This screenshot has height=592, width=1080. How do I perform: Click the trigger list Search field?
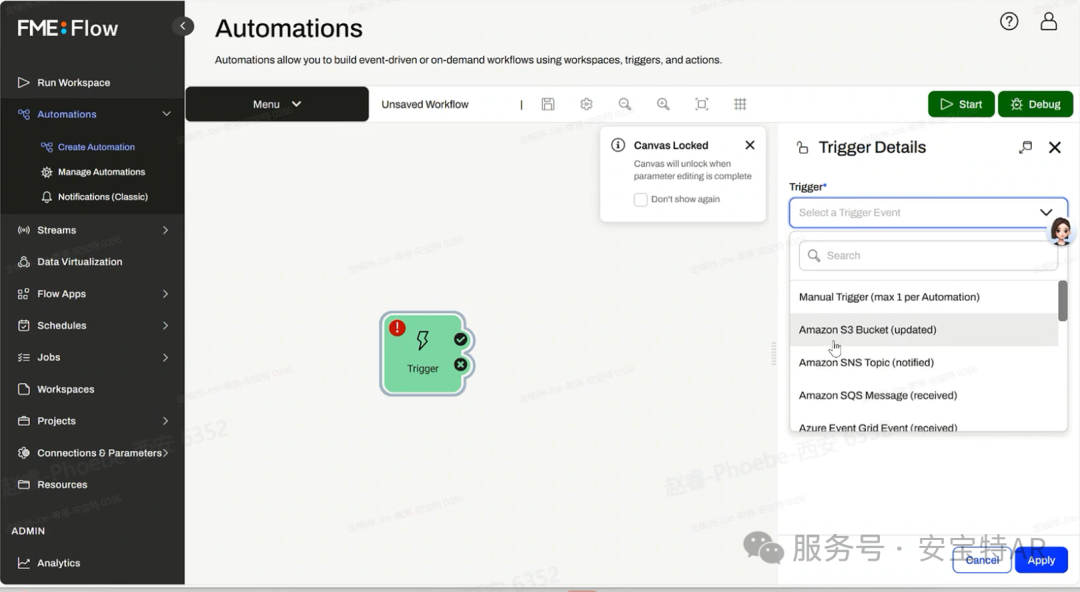click(x=928, y=256)
